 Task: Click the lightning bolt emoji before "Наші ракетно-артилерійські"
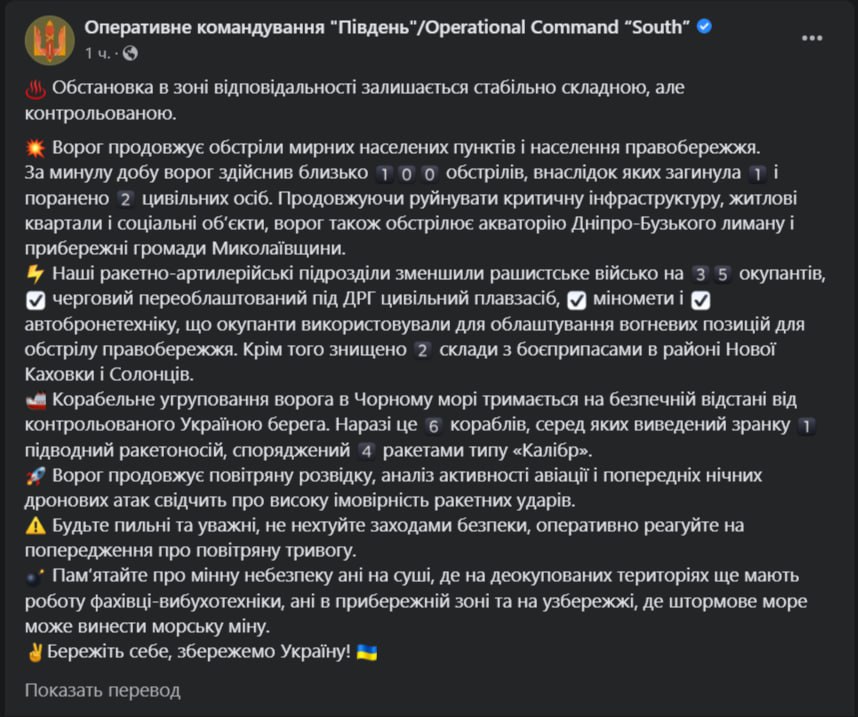34,273
